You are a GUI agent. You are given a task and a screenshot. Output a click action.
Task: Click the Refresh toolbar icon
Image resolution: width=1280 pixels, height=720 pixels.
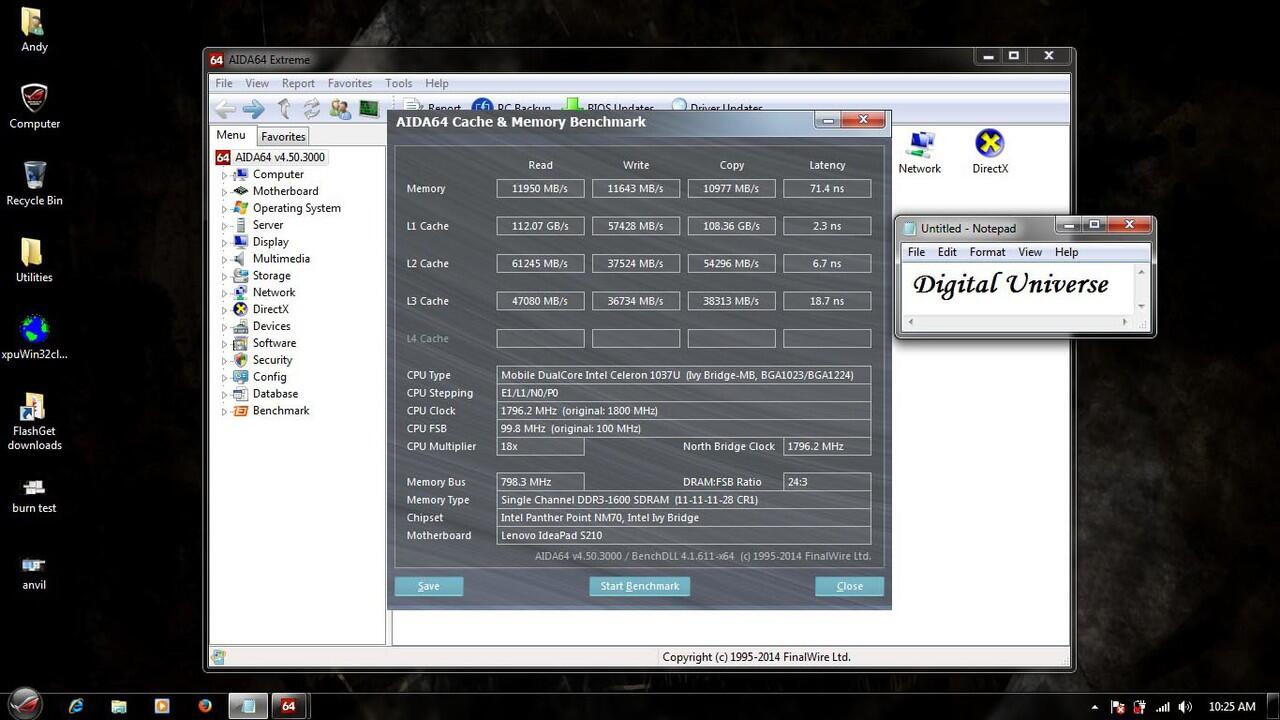point(312,109)
